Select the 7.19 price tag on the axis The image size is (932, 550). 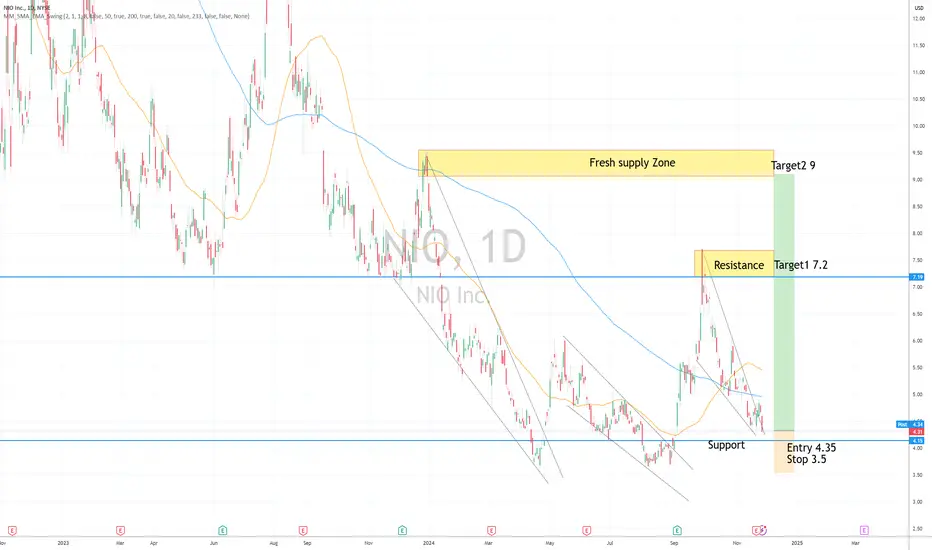[x=918, y=277]
